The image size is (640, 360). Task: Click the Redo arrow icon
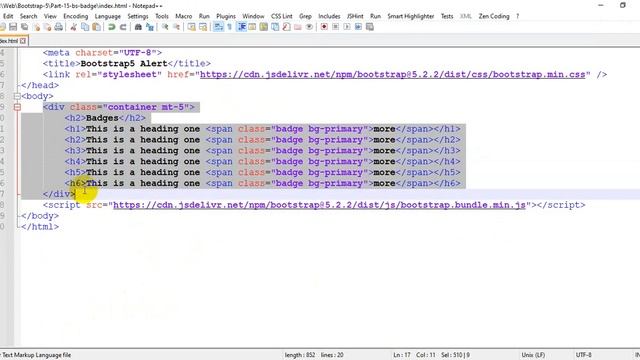point(123,27)
